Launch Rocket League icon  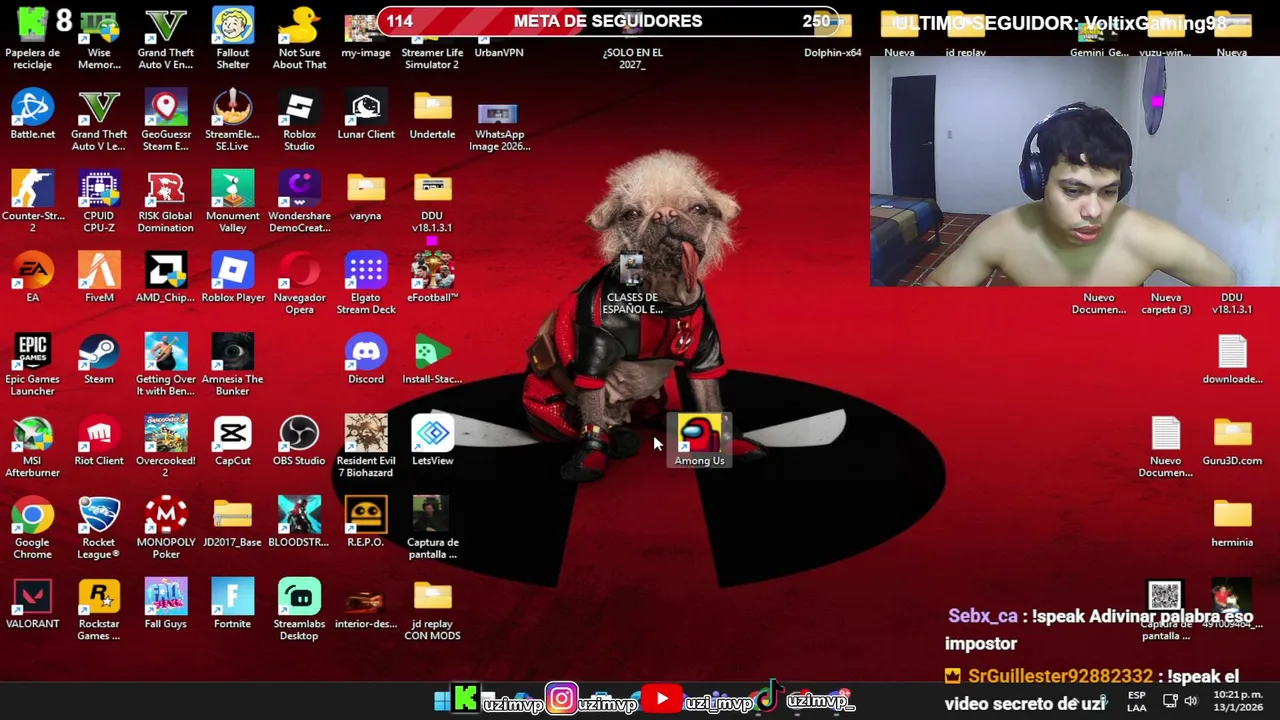pyautogui.click(x=99, y=528)
